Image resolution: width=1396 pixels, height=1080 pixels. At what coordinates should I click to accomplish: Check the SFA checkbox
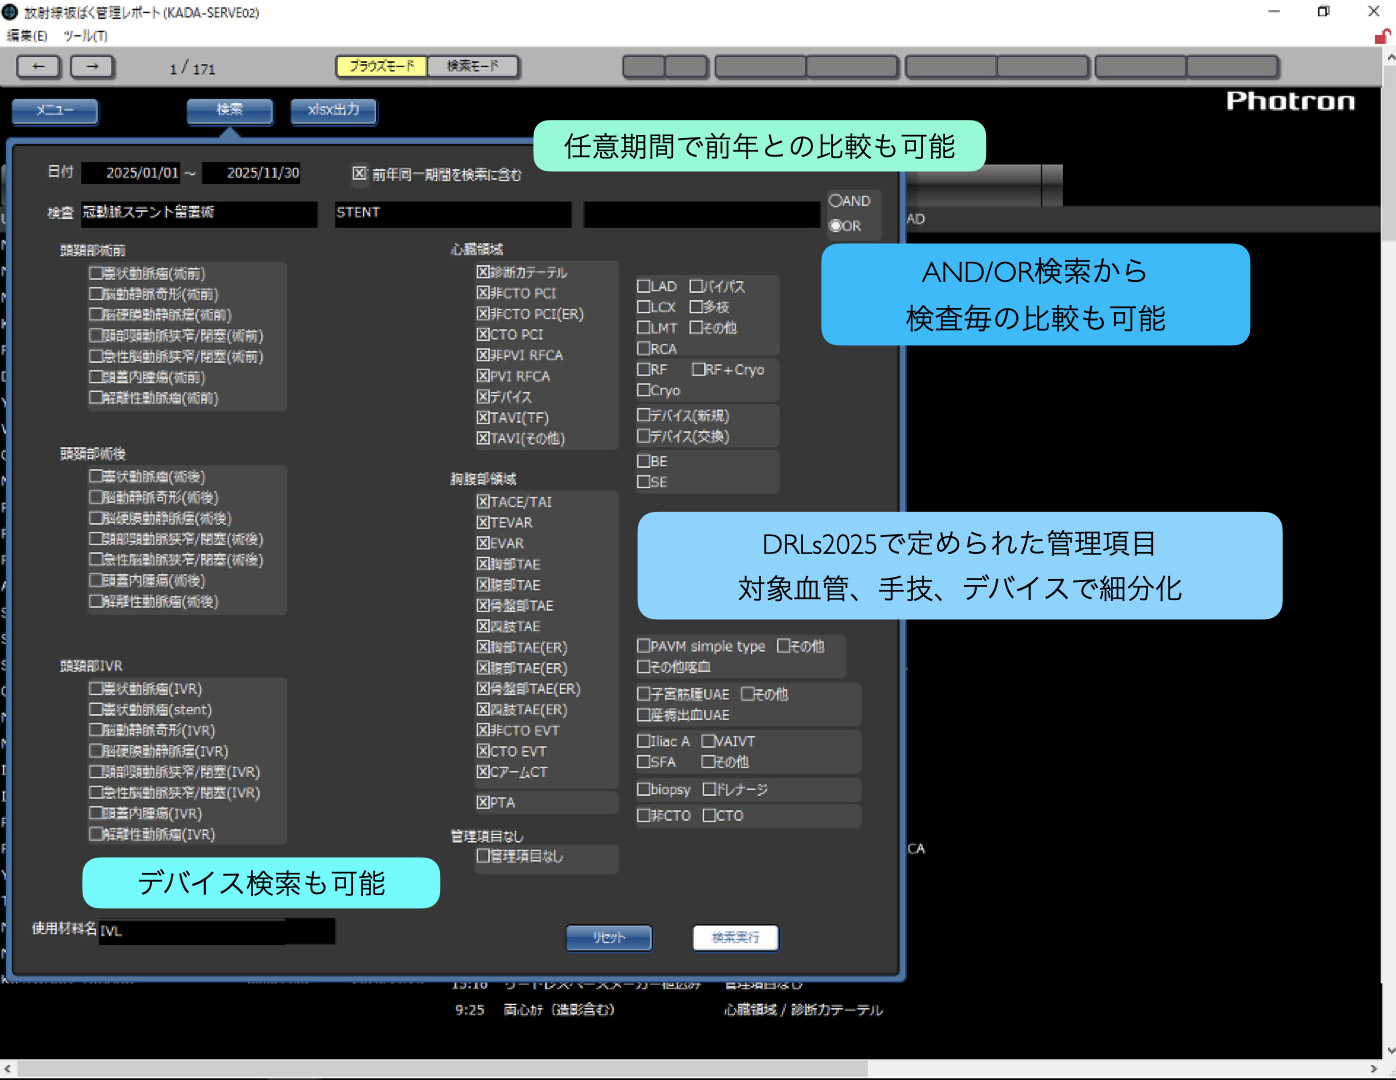[644, 762]
